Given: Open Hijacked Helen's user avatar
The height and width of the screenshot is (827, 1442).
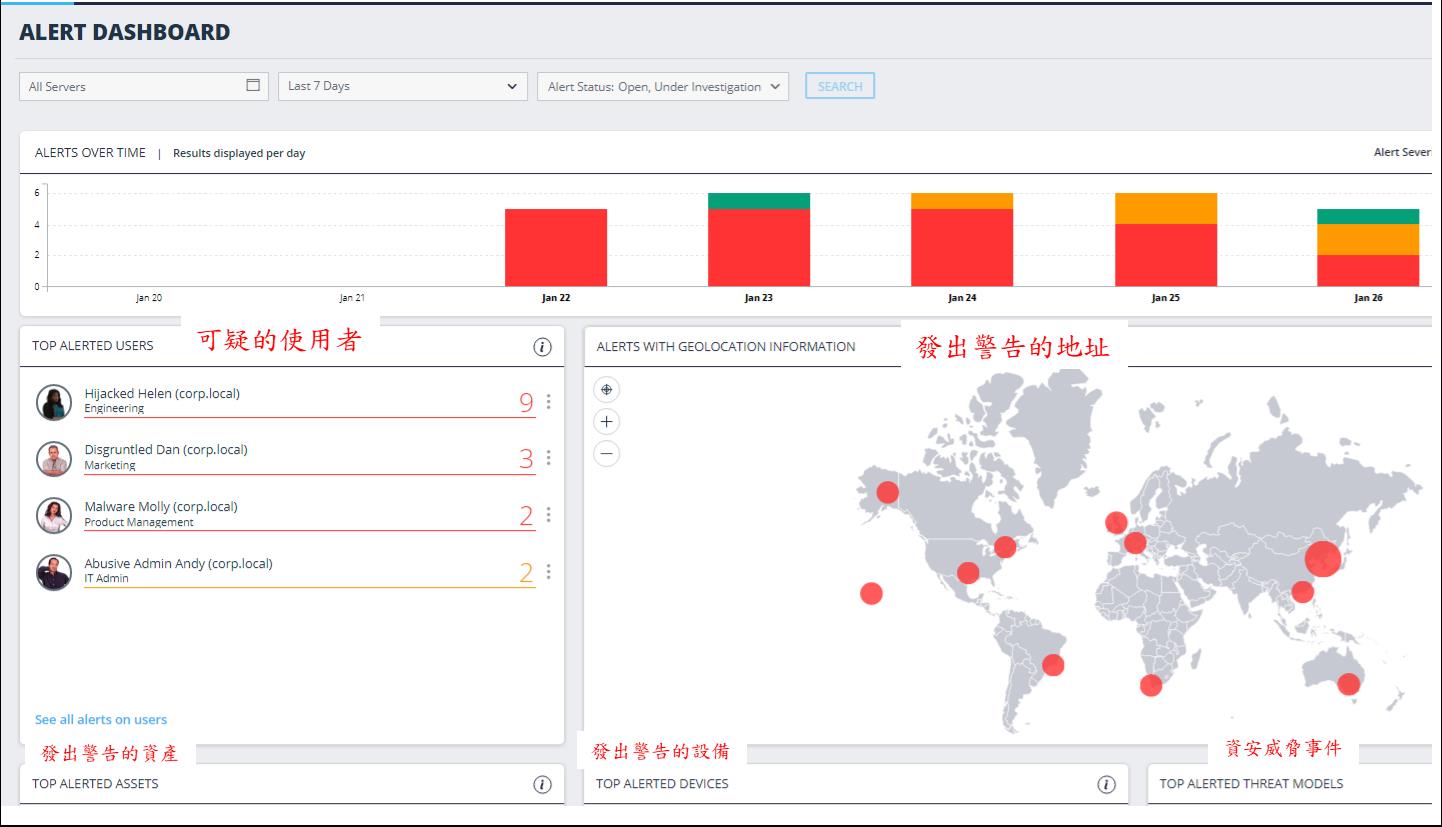Looking at the screenshot, I should click(54, 402).
